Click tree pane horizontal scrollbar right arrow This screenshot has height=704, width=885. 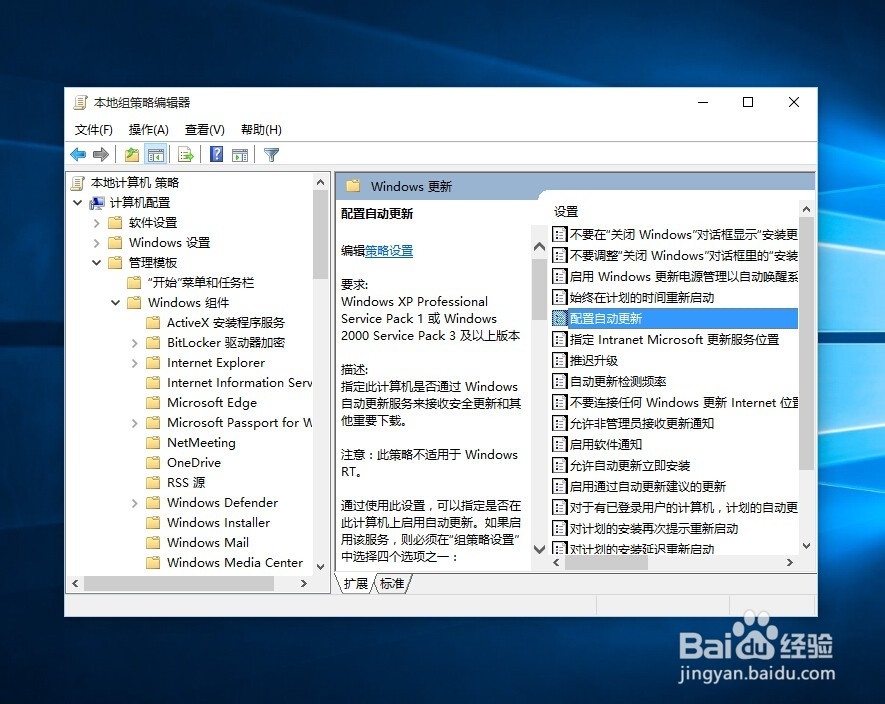point(304,584)
